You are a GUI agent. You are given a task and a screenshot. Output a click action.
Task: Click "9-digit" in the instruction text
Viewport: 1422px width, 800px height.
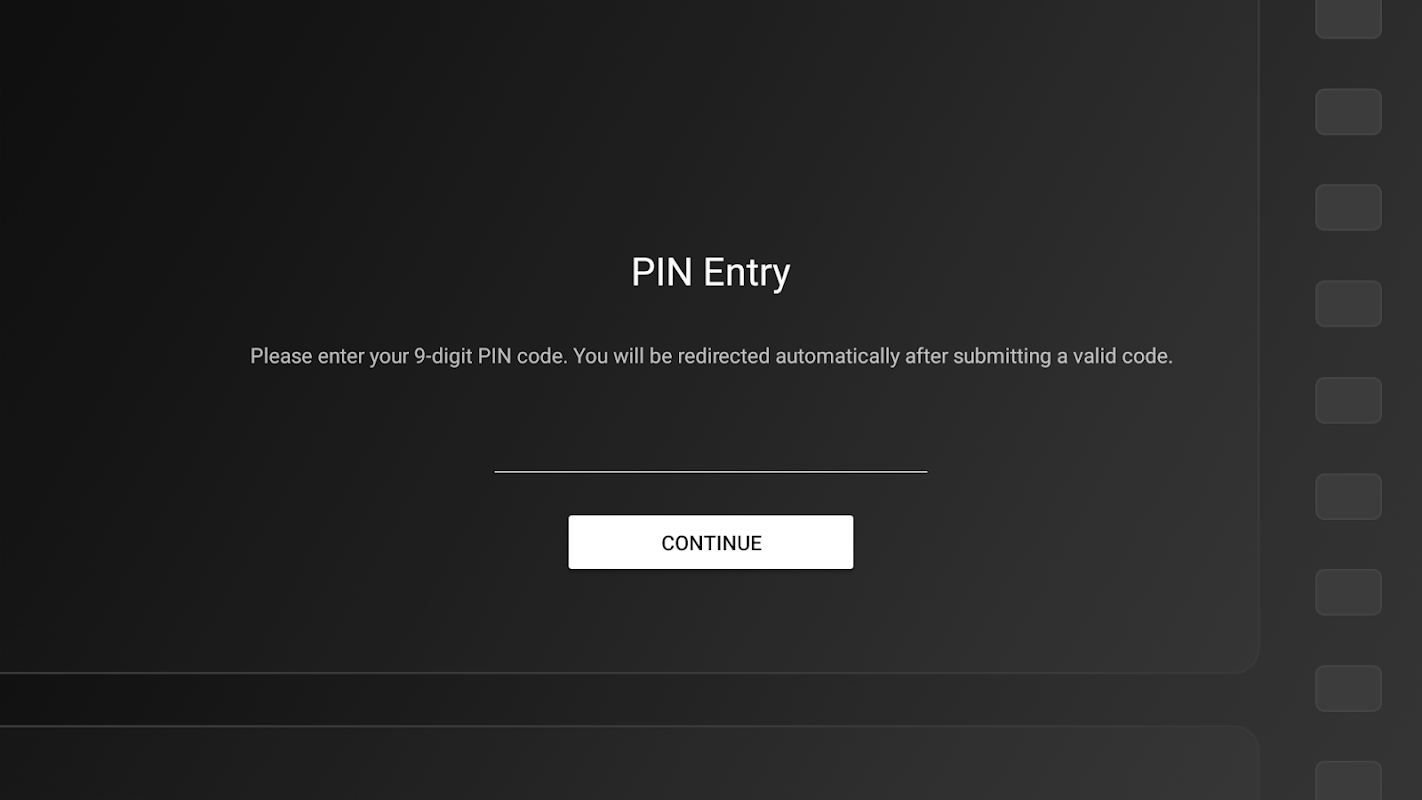click(442, 356)
